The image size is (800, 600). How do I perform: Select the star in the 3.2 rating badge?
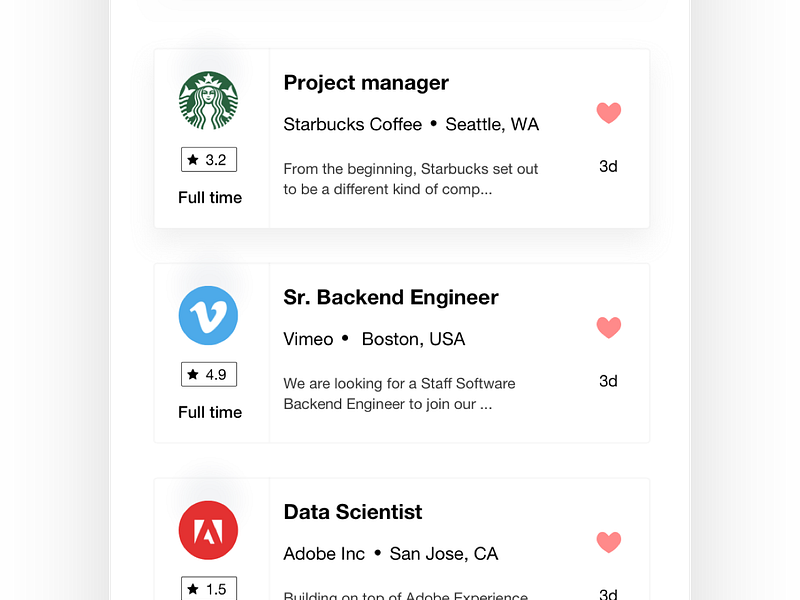click(x=190, y=158)
